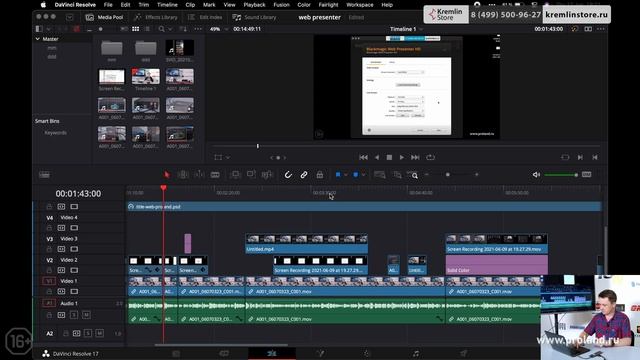This screenshot has height=360, width=640.
Task: Click the V1 destination control
Action: [x=49, y=281]
